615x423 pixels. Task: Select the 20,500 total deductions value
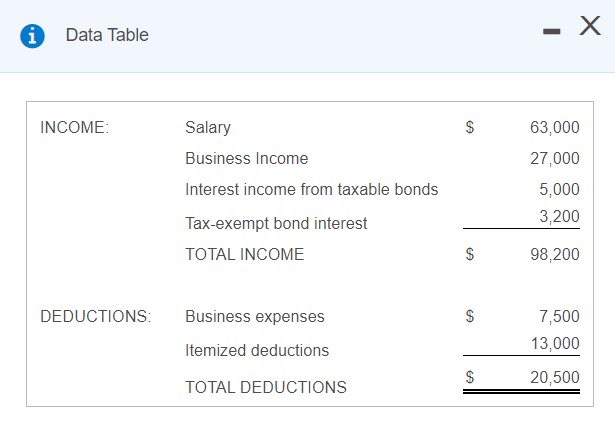click(x=555, y=377)
